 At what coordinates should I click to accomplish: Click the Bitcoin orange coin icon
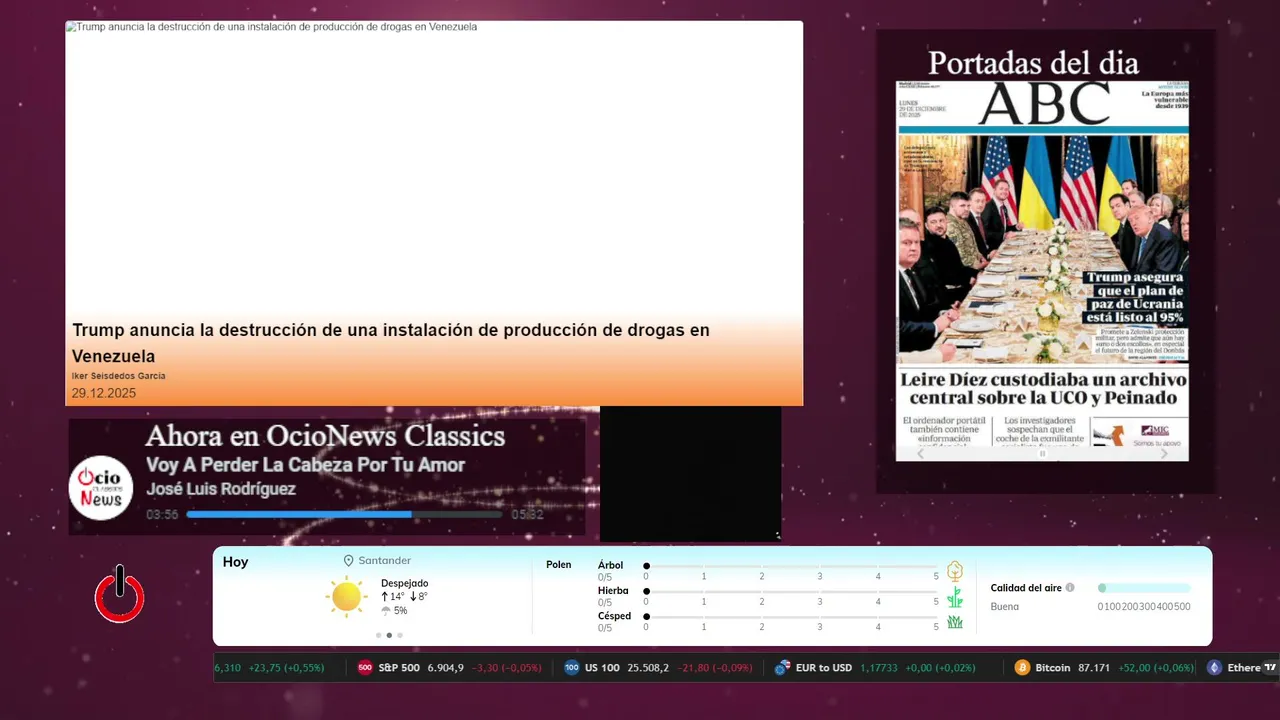(x=1022, y=667)
